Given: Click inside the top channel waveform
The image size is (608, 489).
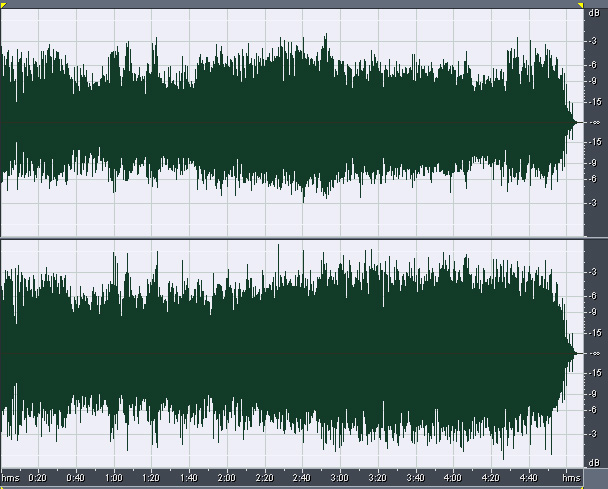Looking at the screenshot, I should (x=292, y=122).
